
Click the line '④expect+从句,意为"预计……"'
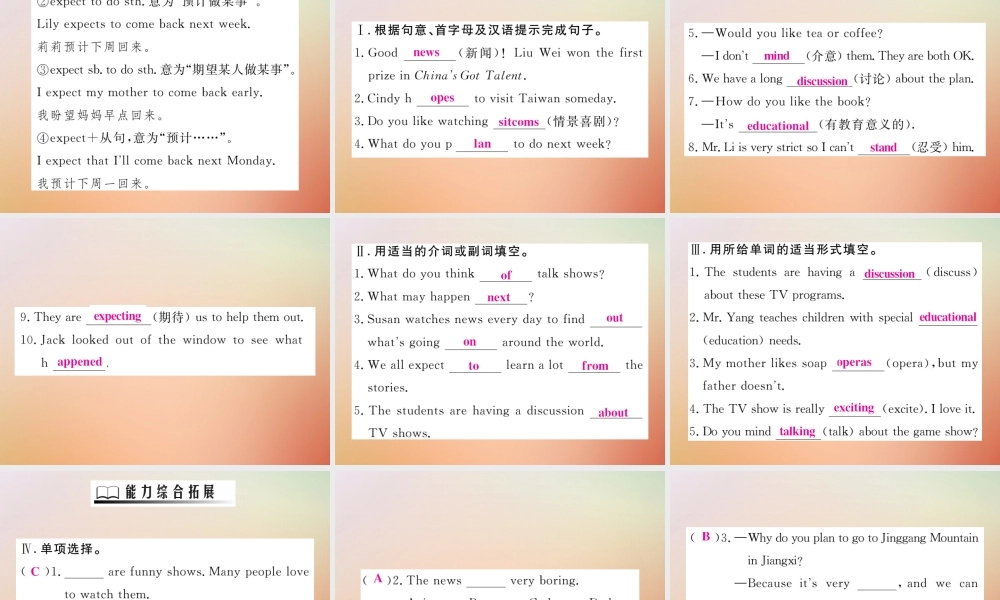[x=136, y=138]
